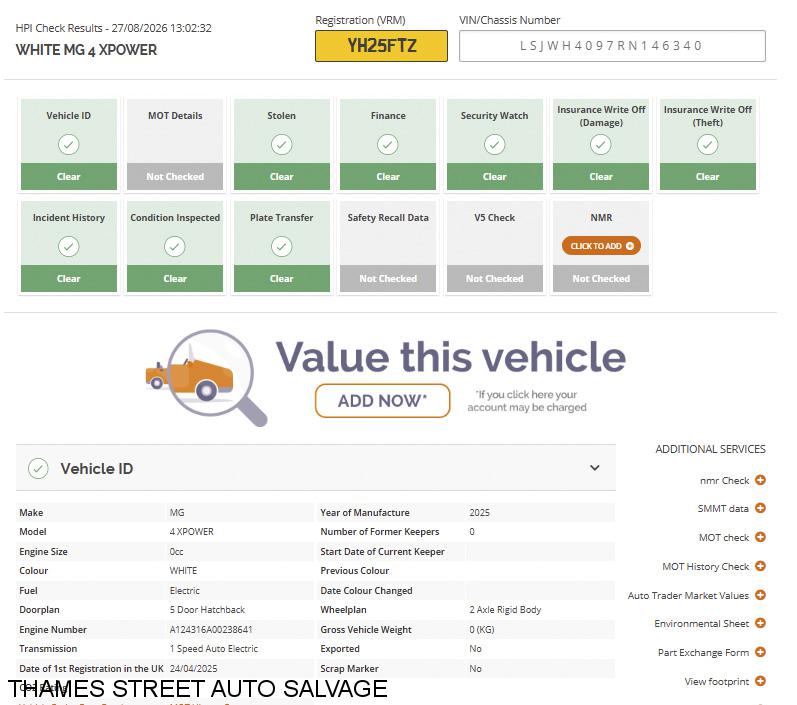This screenshot has width=797, height=705.
Task: Click the WHITE MG 4 XPOWER title
Action: (86, 50)
